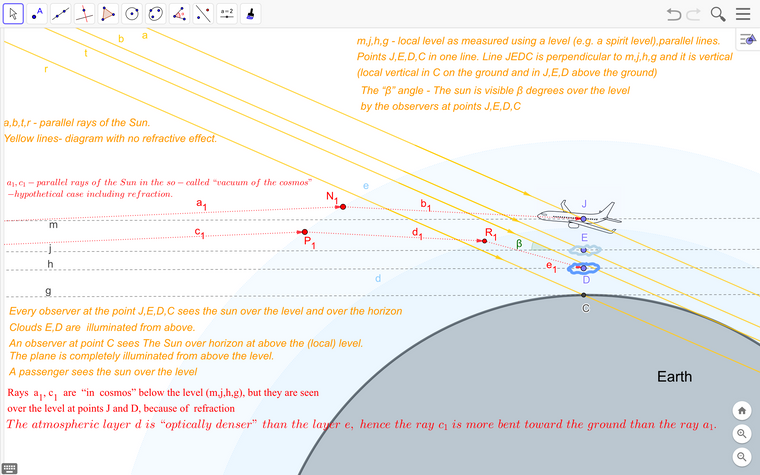Select the Line through two points tool

tap(61, 14)
